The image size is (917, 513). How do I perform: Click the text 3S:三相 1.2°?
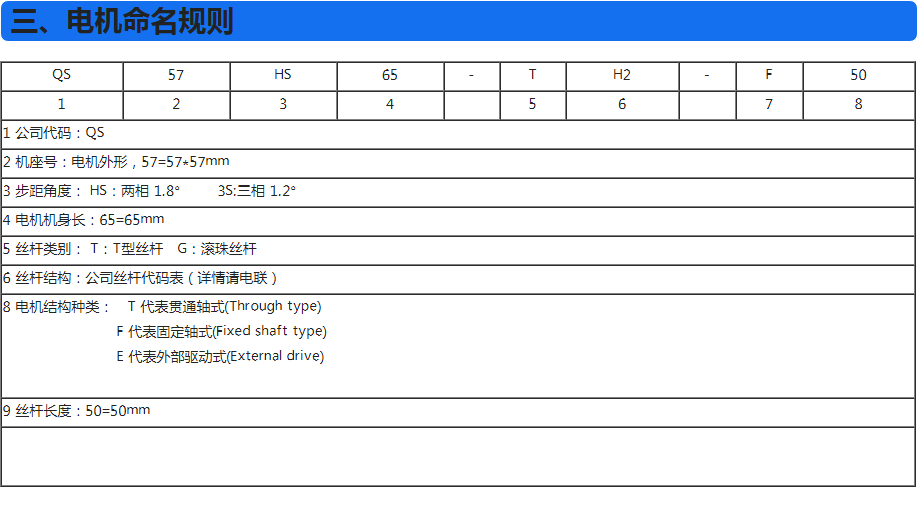[x=257, y=191]
